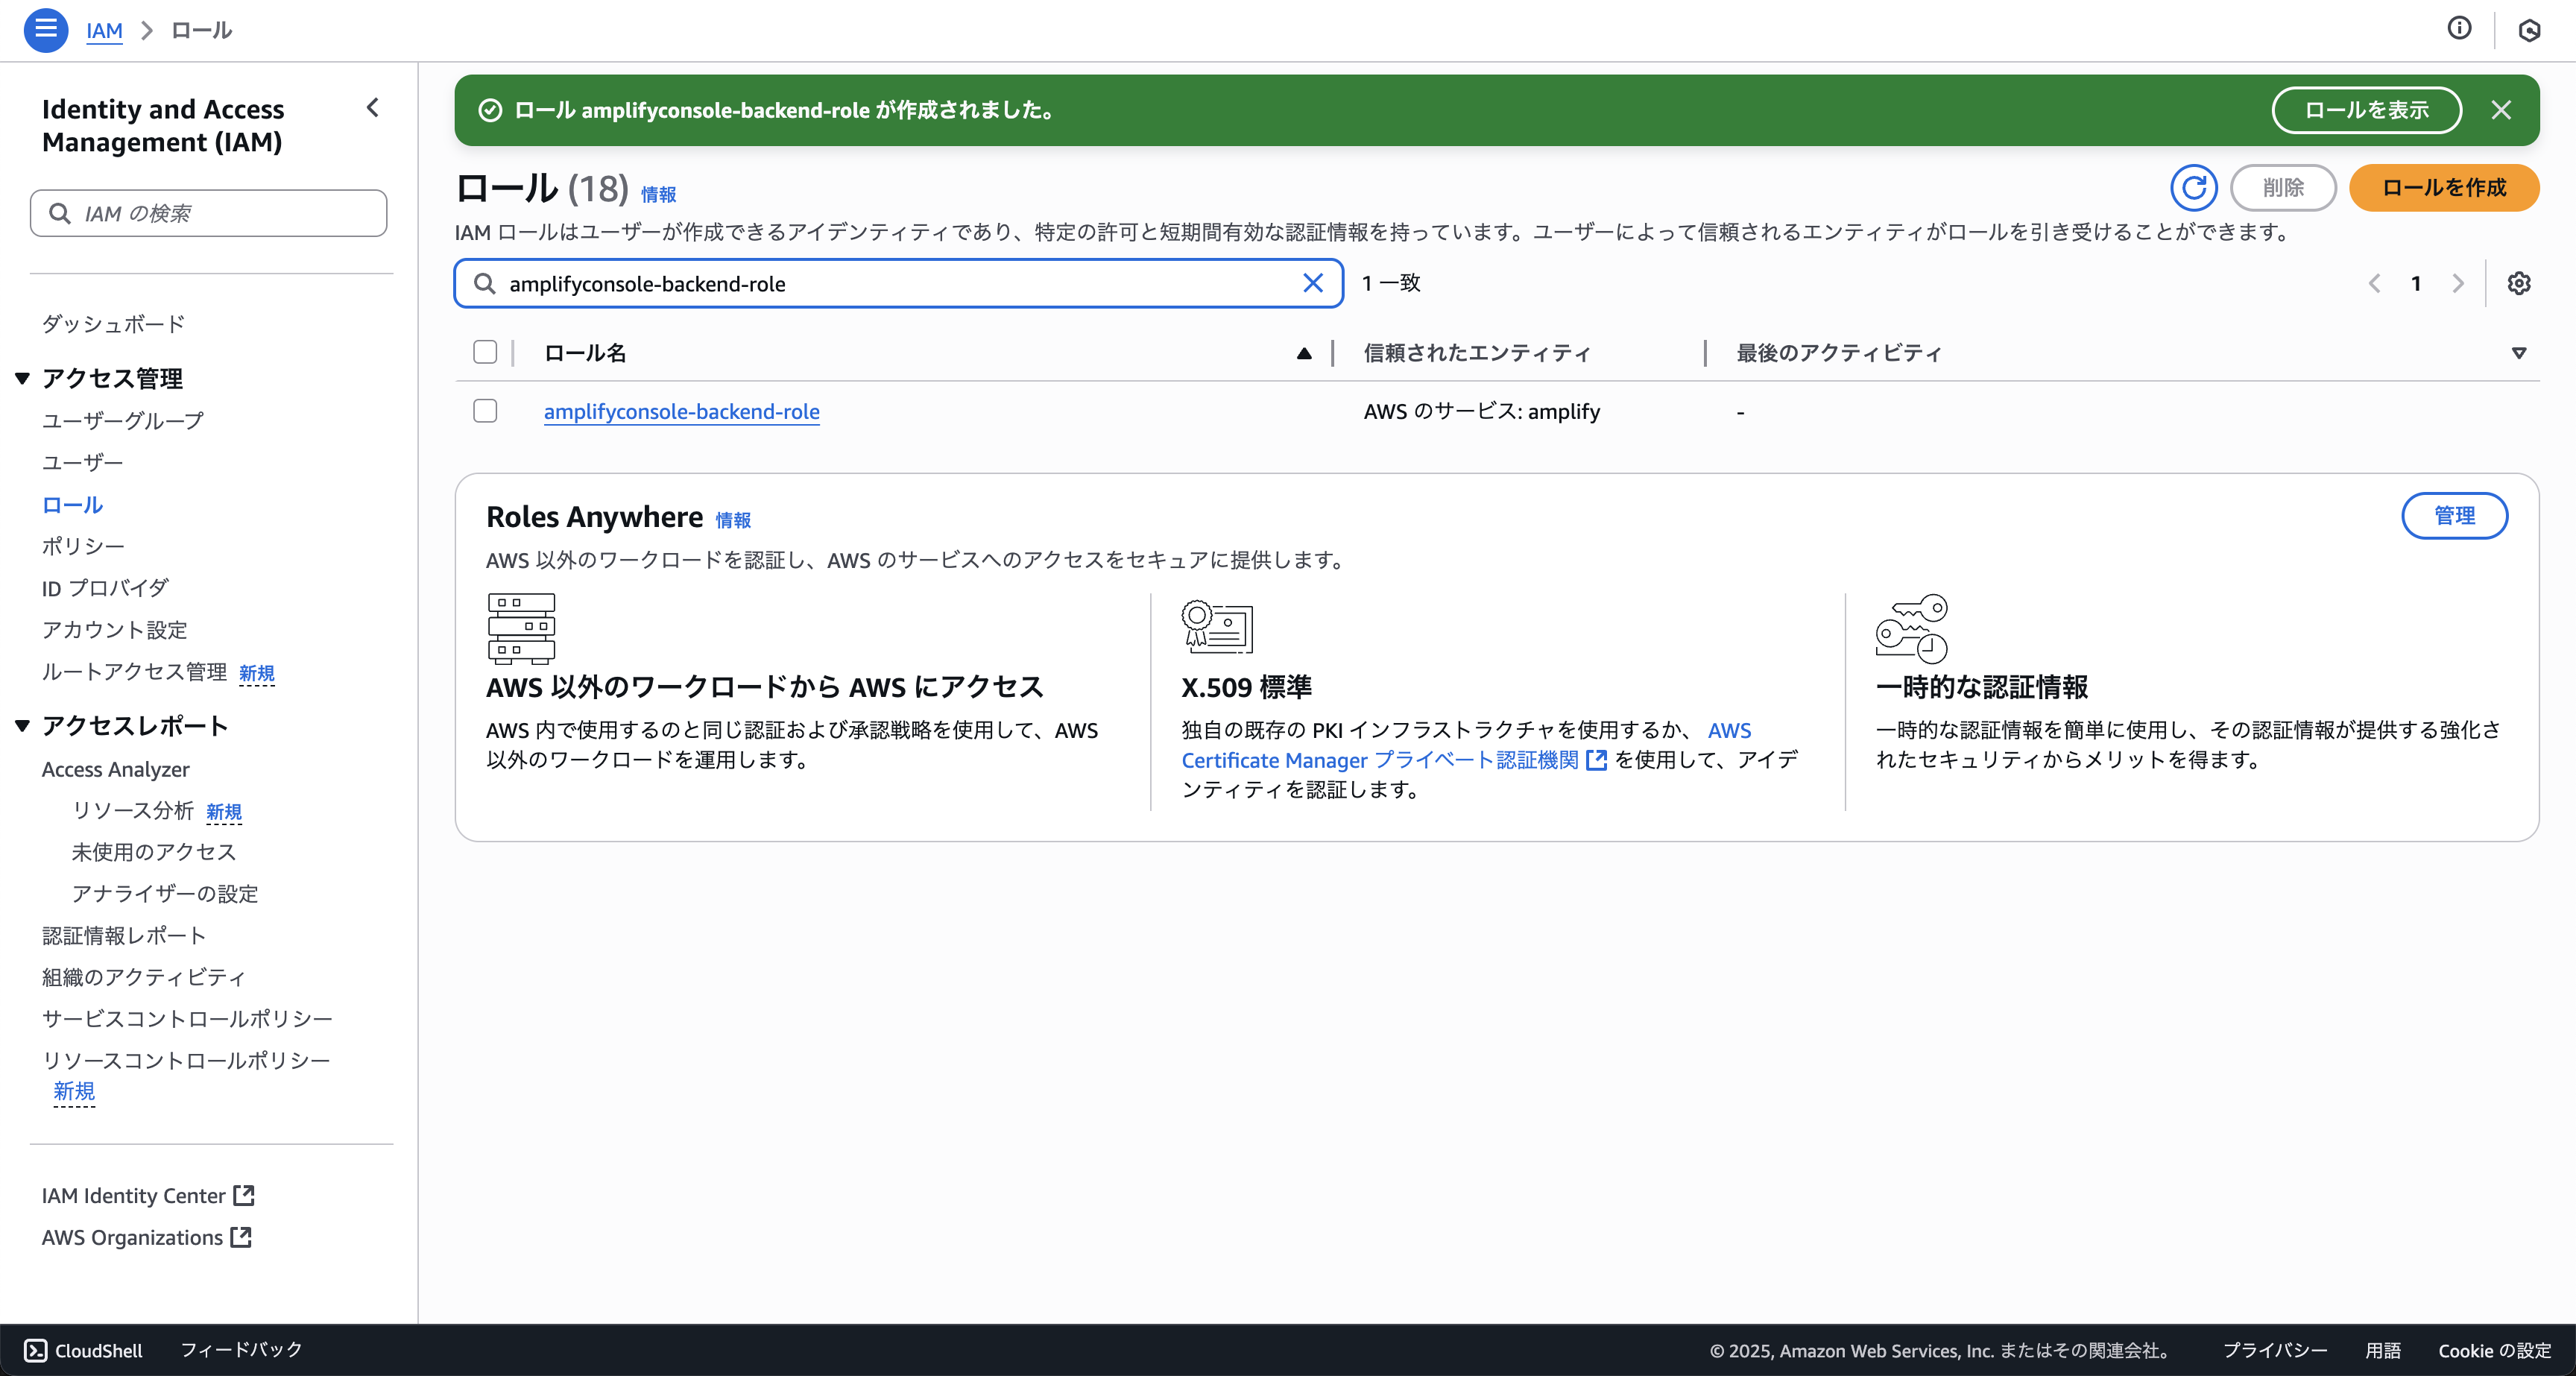
Task: Click into the IAM の検索 field
Action: (x=209, y=213)
